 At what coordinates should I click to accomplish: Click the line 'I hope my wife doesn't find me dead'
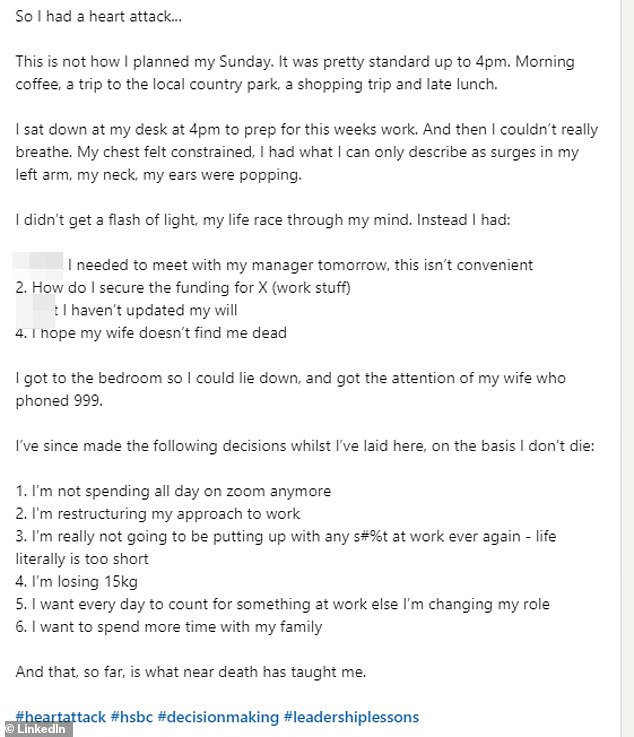pyautogui.click(x=151, y=333)
